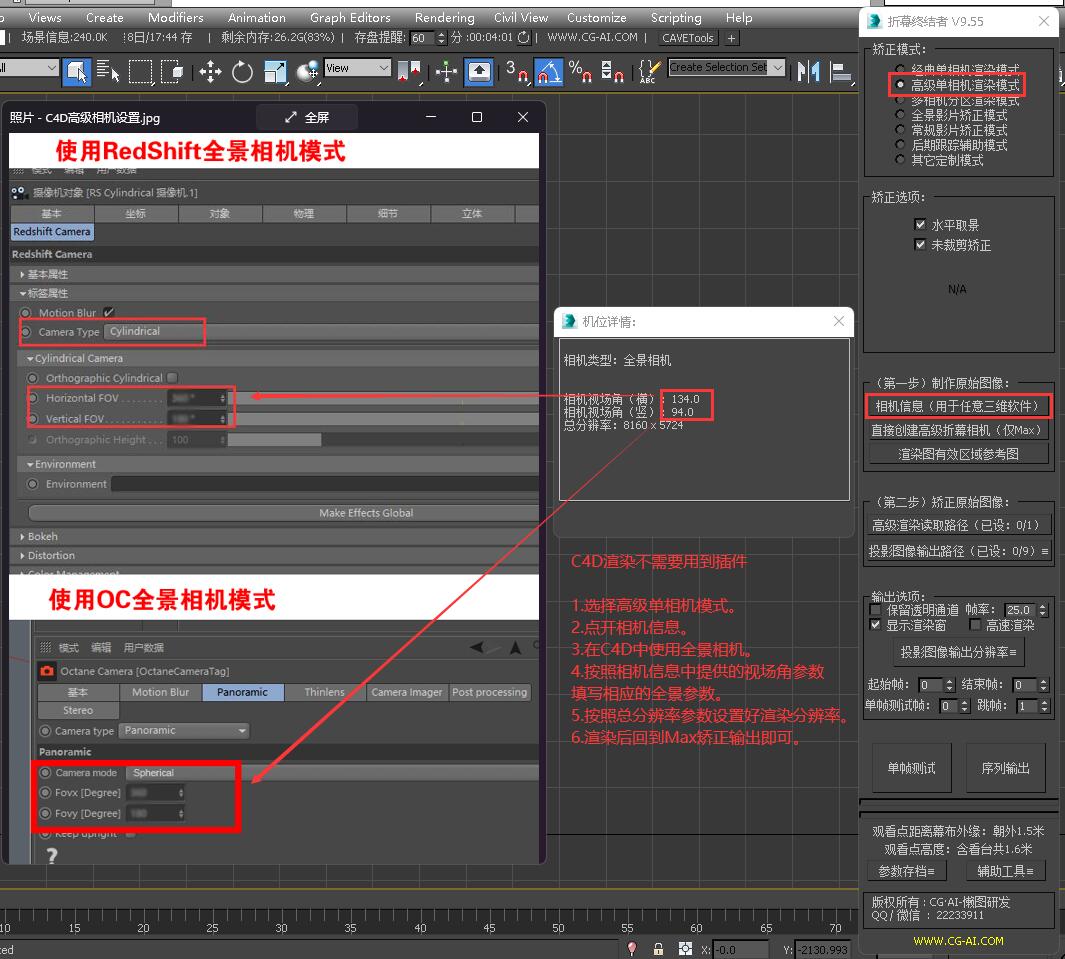Open 投影图像输出分辨率 menu button

point(958,652)
